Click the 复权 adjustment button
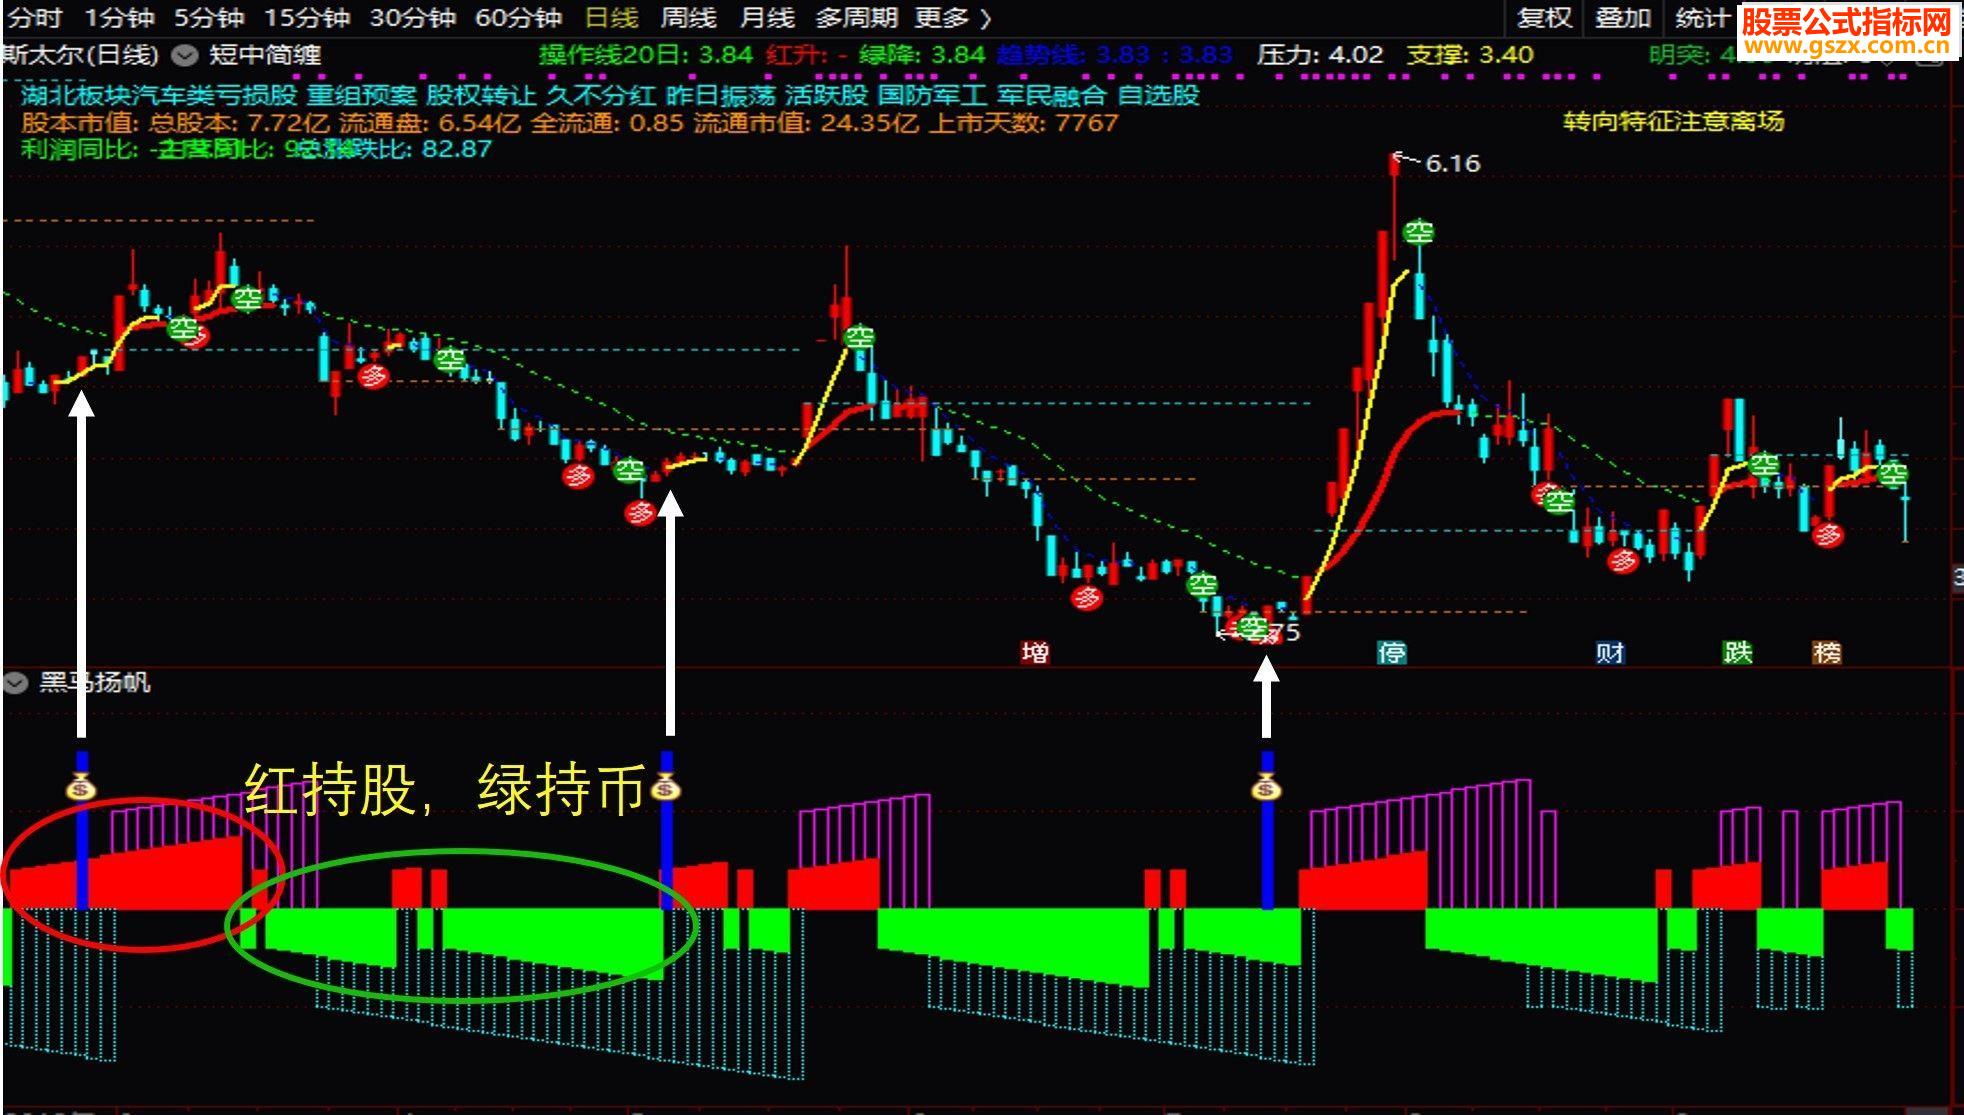This screenshot has height=1115, width=1964. tap(1545, 18)
